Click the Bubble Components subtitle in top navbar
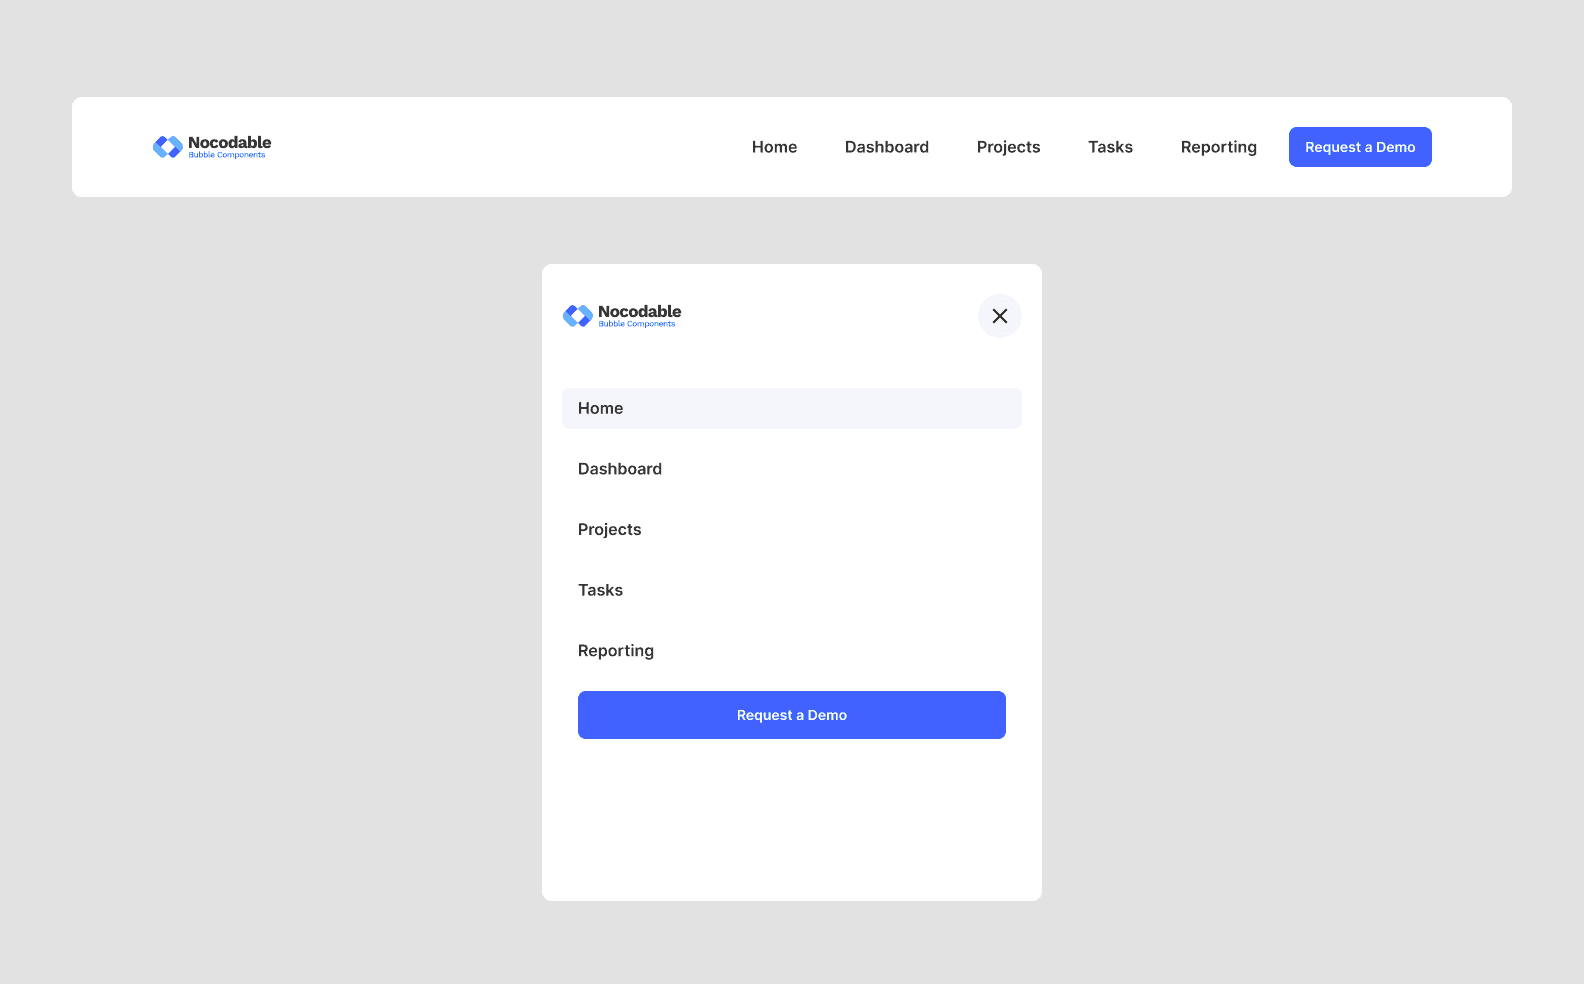 [227, 155]
